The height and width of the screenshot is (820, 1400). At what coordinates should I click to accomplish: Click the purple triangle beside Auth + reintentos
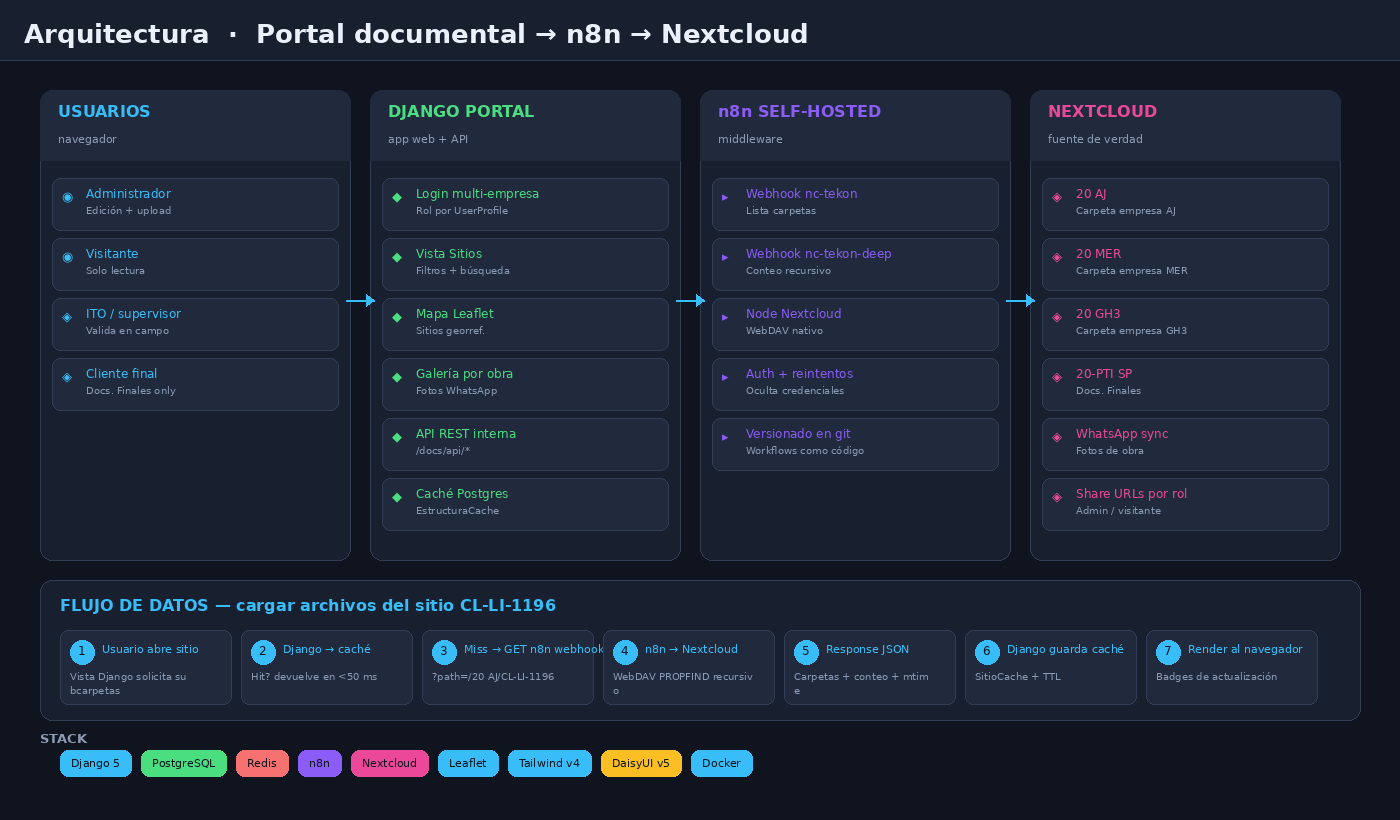tap(726, 377)
